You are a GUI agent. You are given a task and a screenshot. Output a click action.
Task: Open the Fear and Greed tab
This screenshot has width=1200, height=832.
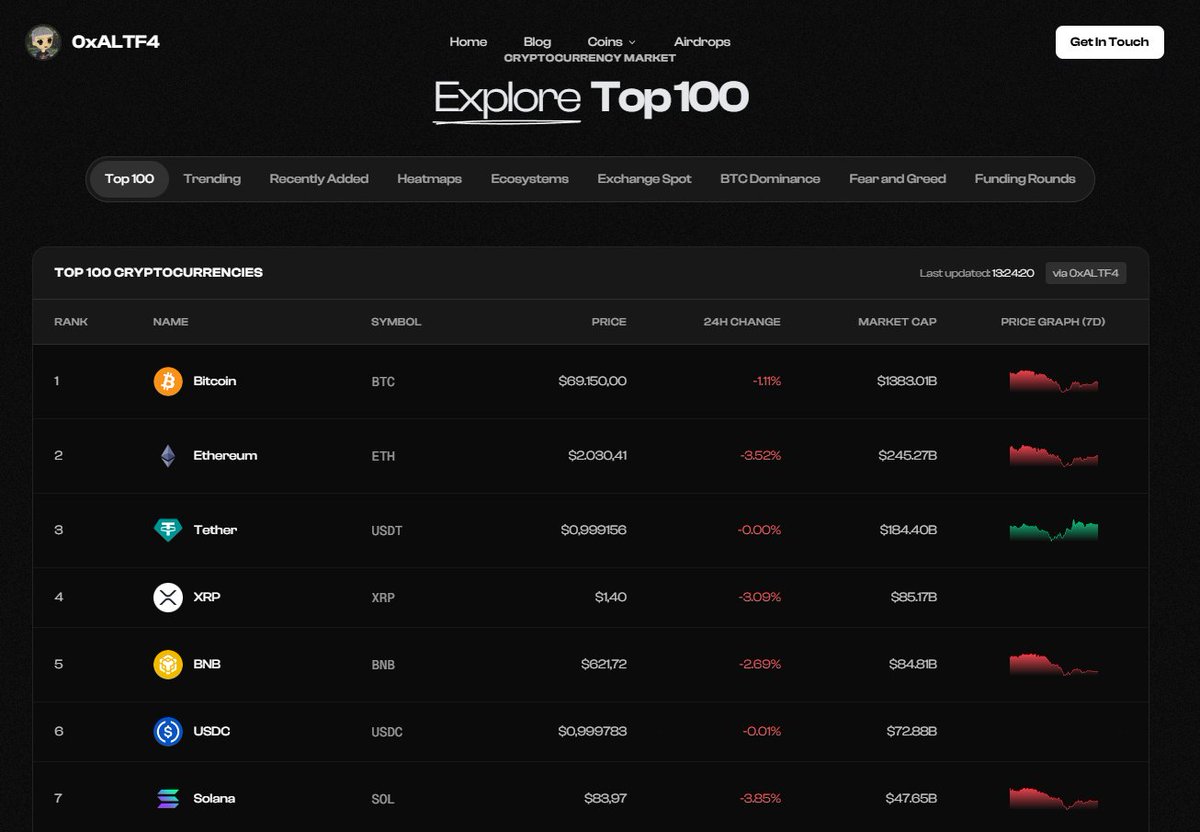tap(897, 179)
